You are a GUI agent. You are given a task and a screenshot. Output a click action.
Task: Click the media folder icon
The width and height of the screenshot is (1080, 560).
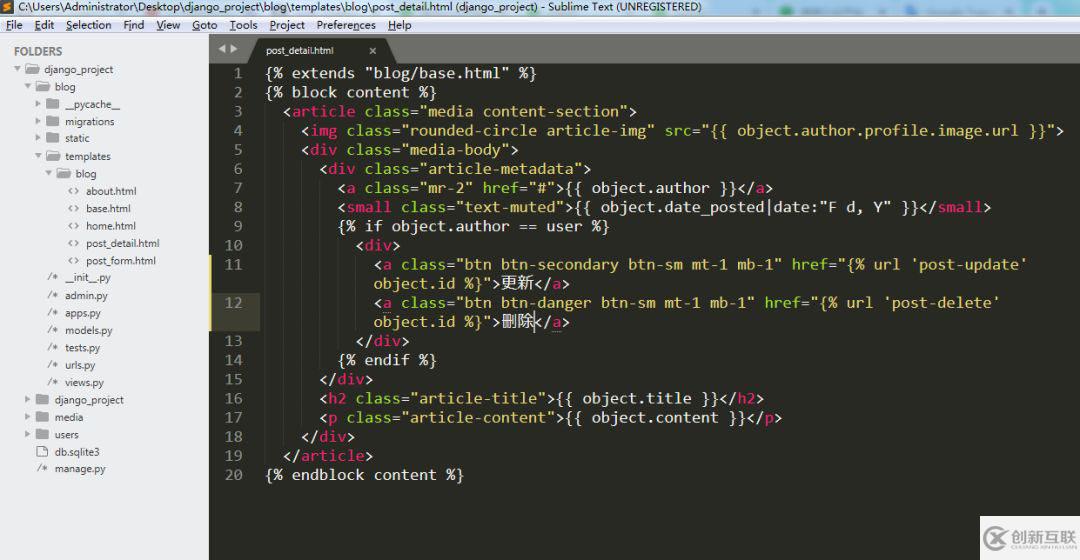(x=42, y=417)
